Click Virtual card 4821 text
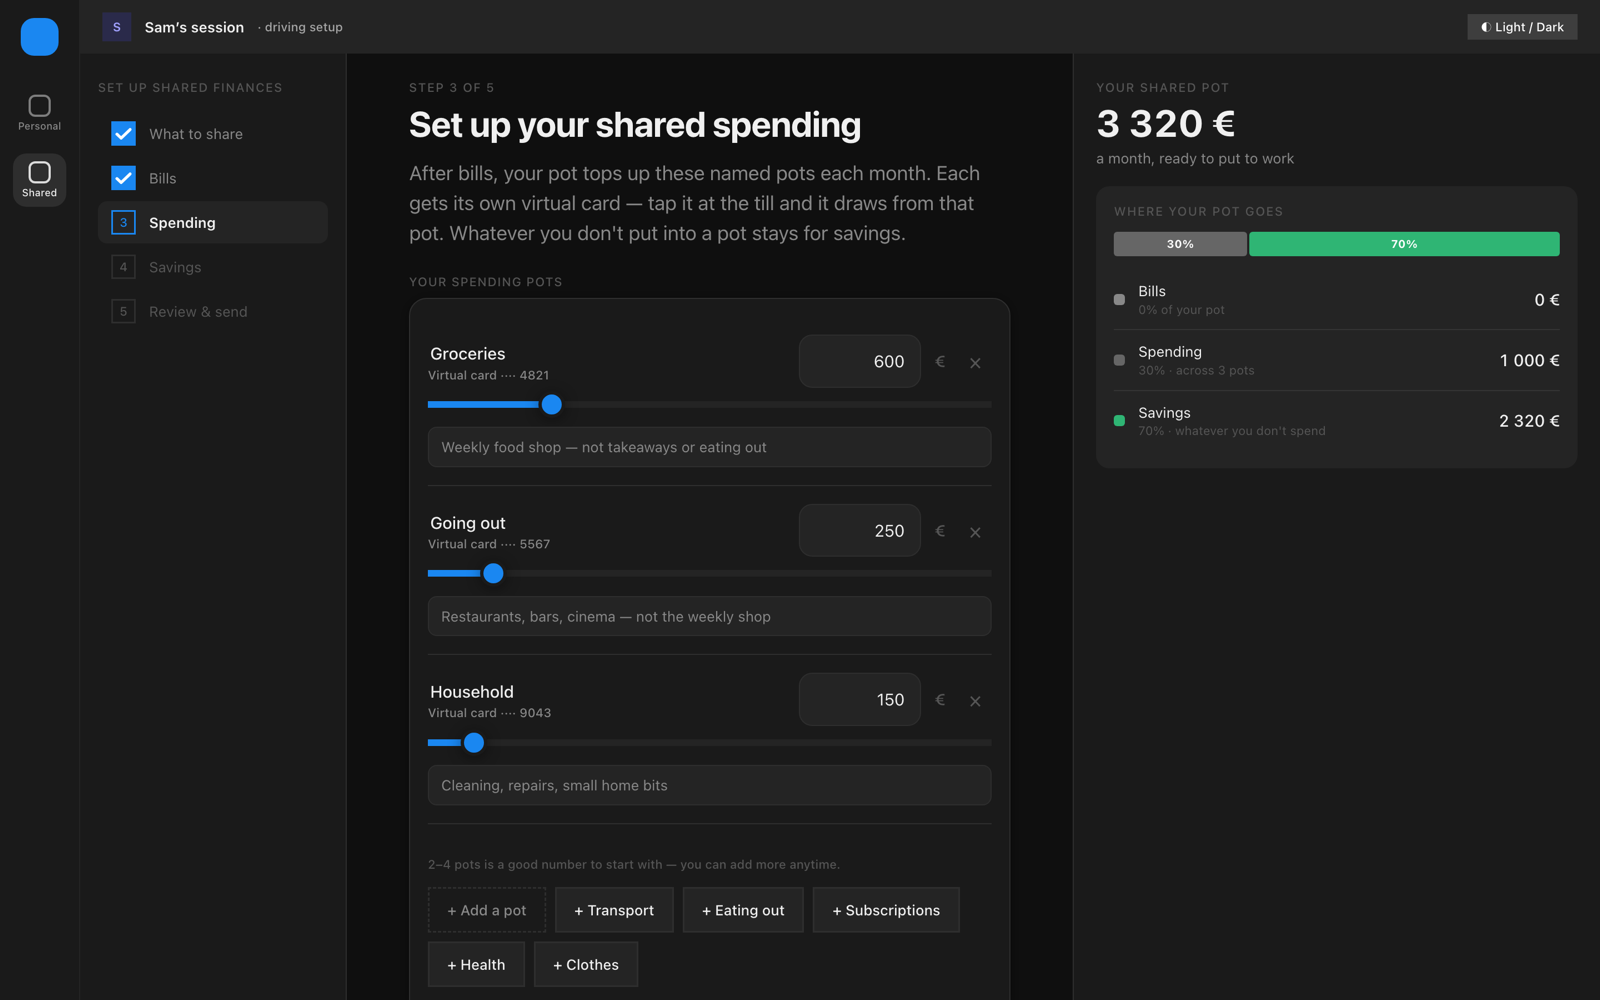 point(489,375)
